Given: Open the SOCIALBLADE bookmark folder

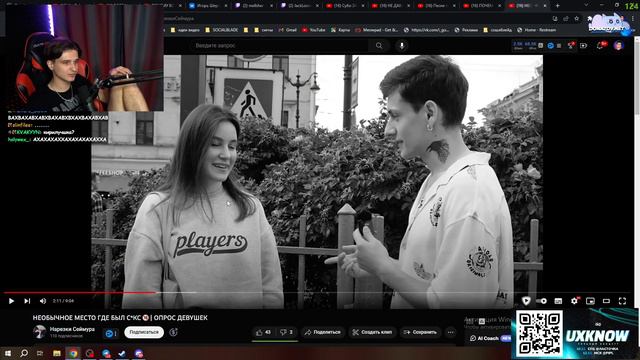Looking at the screenshot, I should 222,30.
